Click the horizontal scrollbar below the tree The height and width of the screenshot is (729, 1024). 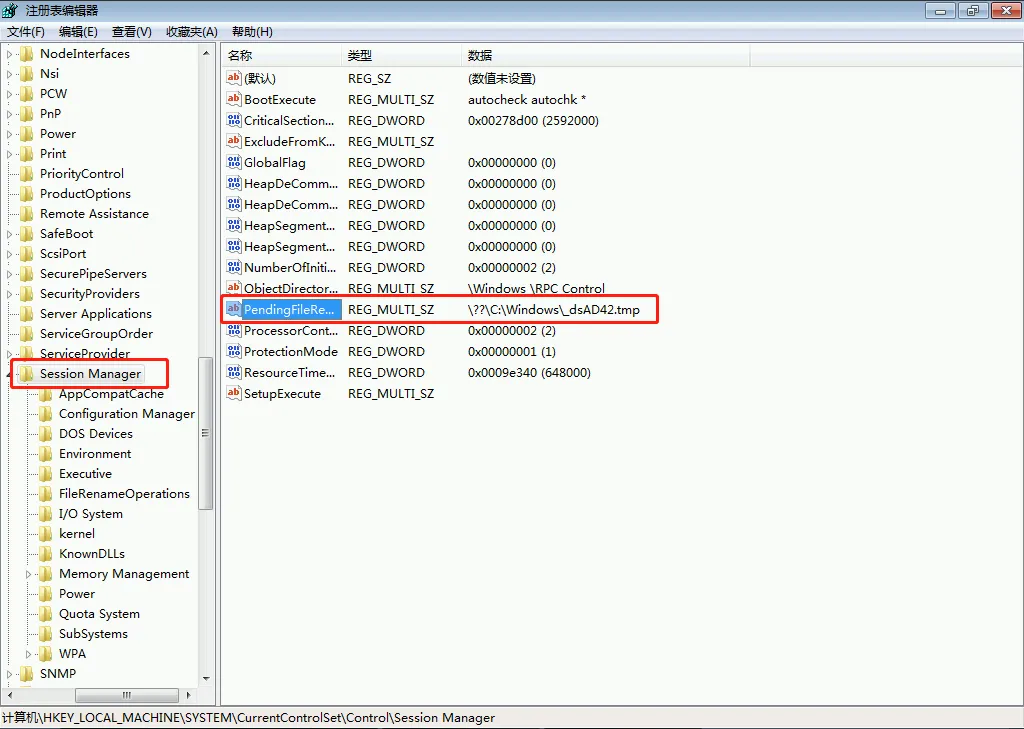(128, 694)
